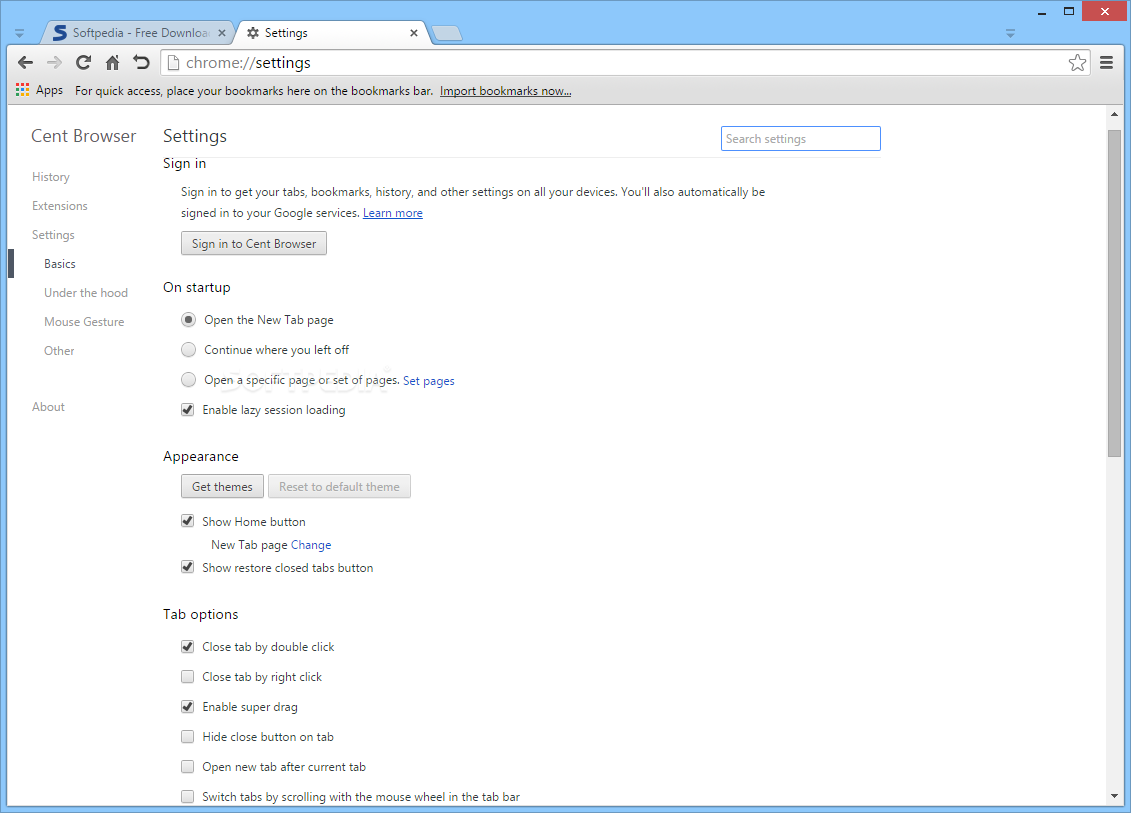Close the Settings tab
The height and width of the screenshot is (813, 1131).
click(x=414, y=32)
